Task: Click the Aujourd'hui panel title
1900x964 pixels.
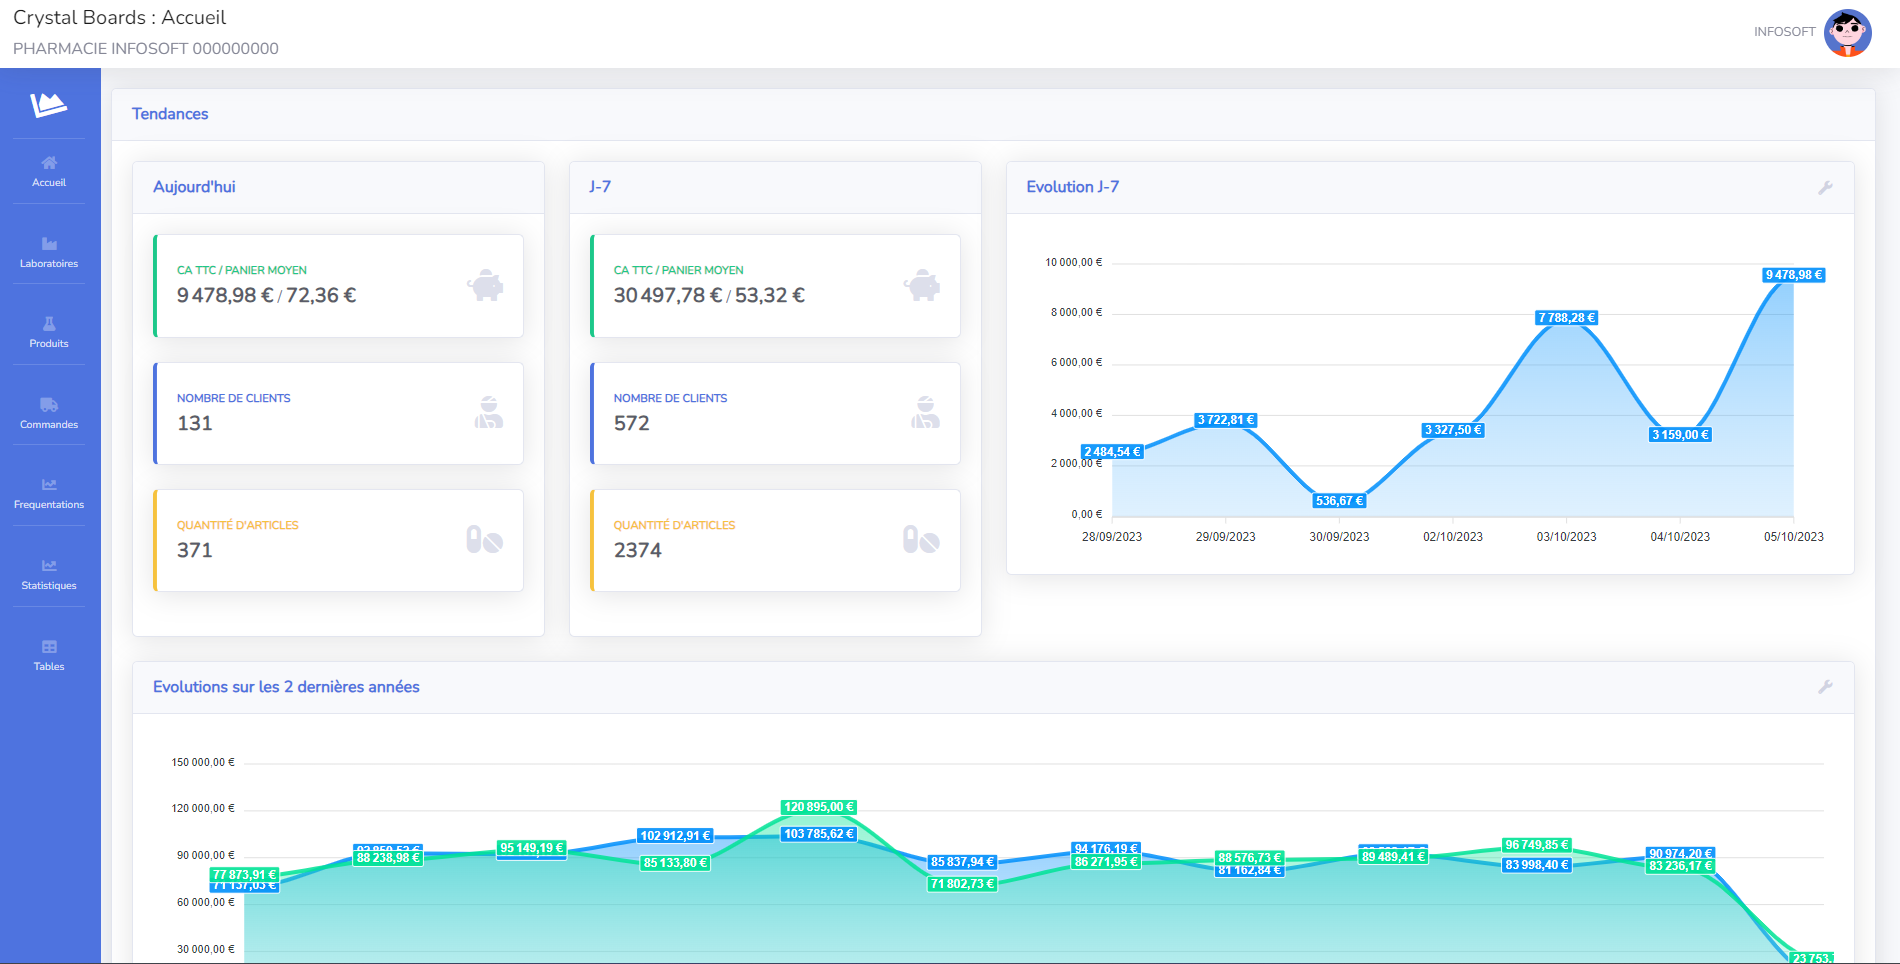Action: (x=194, y=187)
